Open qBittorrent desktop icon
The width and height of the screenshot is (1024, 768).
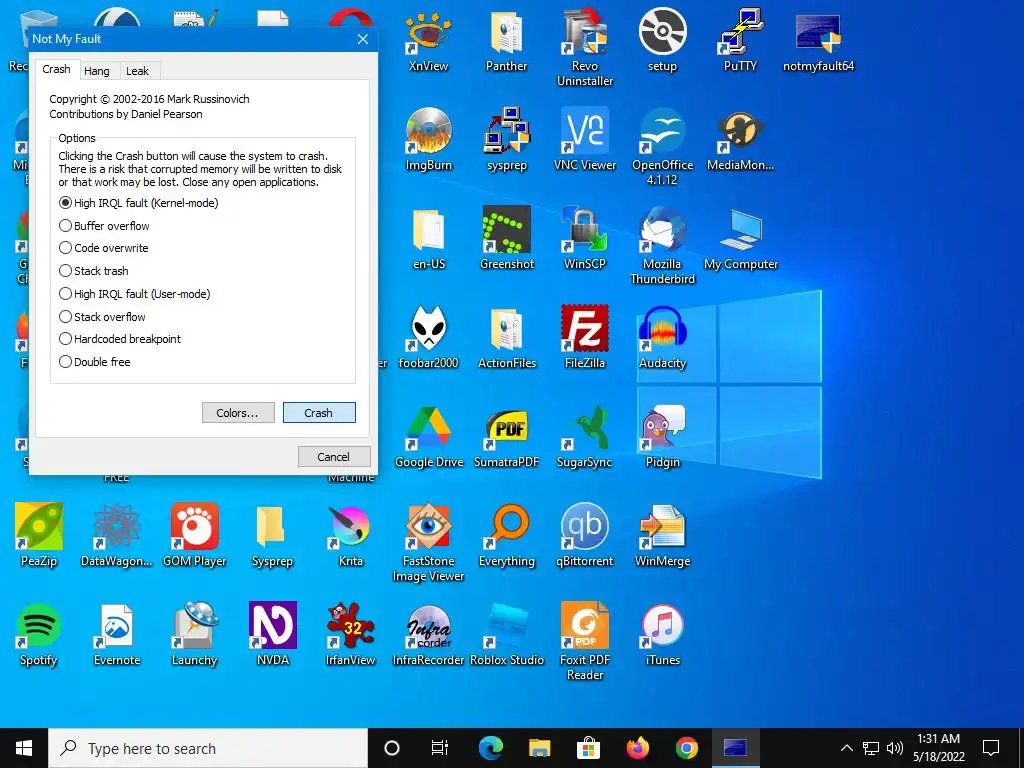(584, 536)
